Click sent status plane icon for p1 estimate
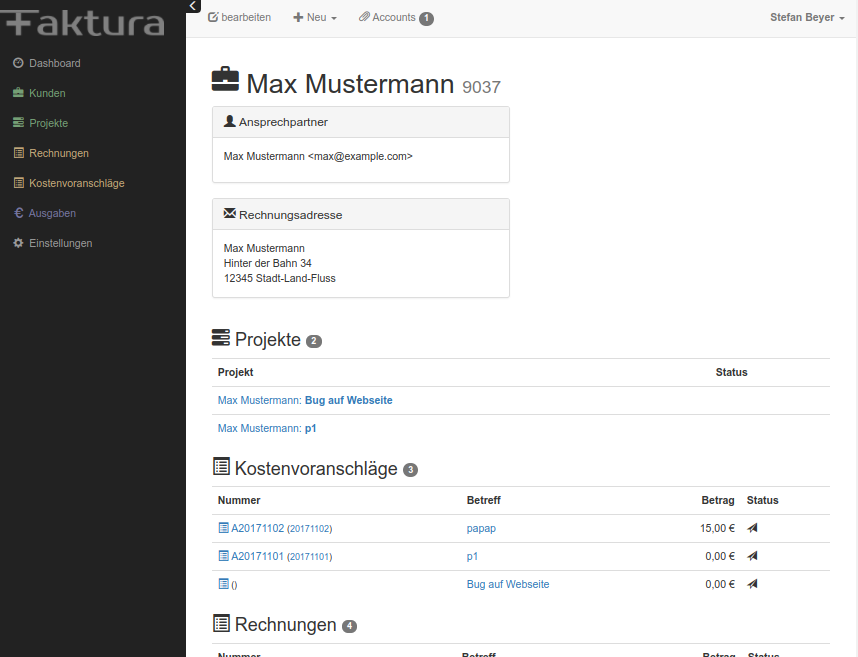Screen dimensions: 858x657 (x=752, y=556)
